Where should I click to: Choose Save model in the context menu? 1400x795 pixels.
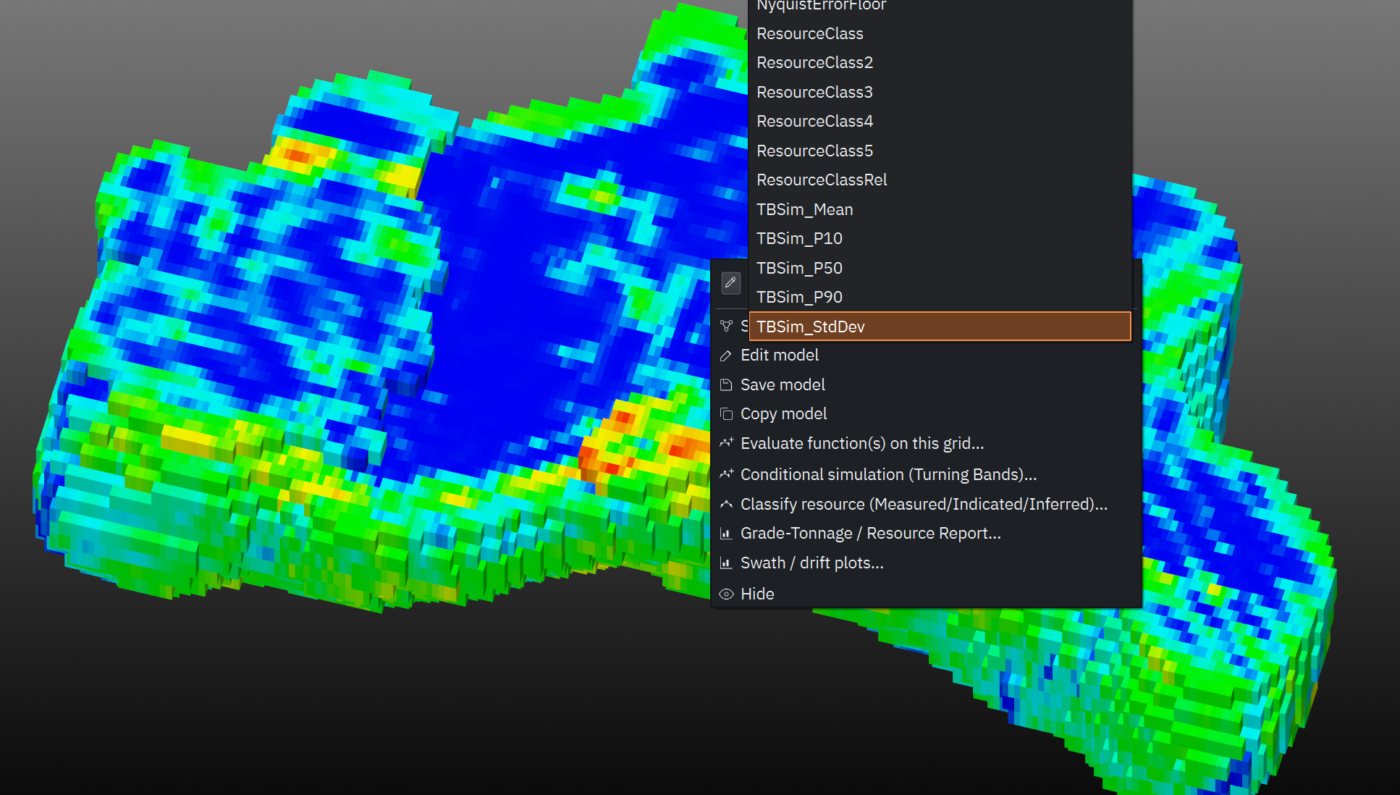point(926,385)
